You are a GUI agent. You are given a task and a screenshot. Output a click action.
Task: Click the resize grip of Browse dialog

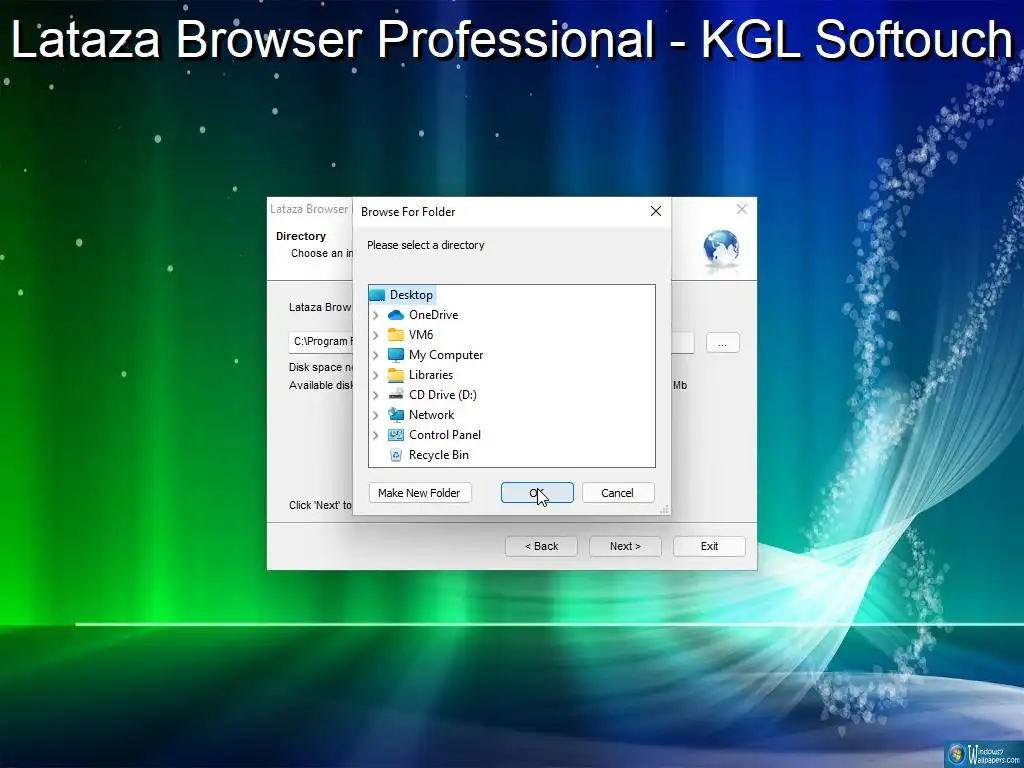coord(665,509)
